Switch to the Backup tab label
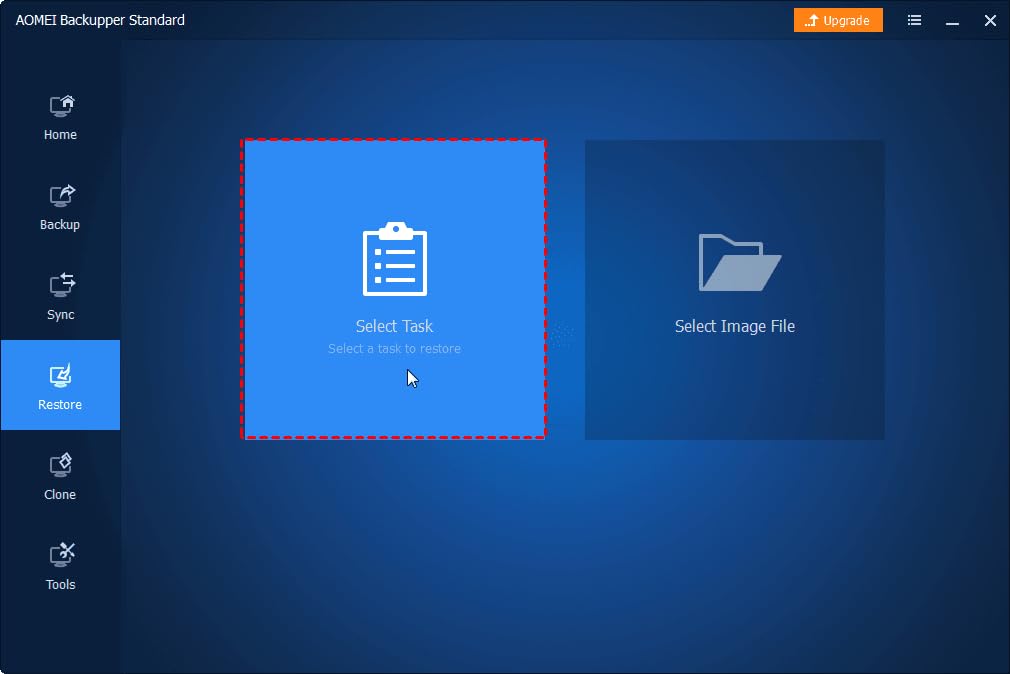Image resolution: width=1010 pixels, height=674 pixels. pos(60,225)
